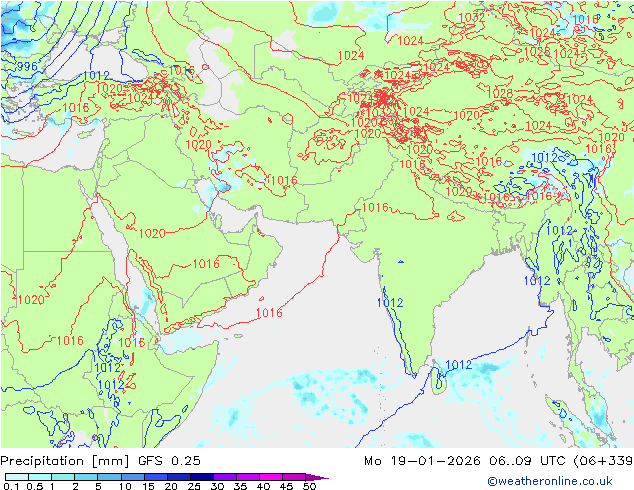
Task: Click the legend tick label '50'
Action: tap(309, 486)
